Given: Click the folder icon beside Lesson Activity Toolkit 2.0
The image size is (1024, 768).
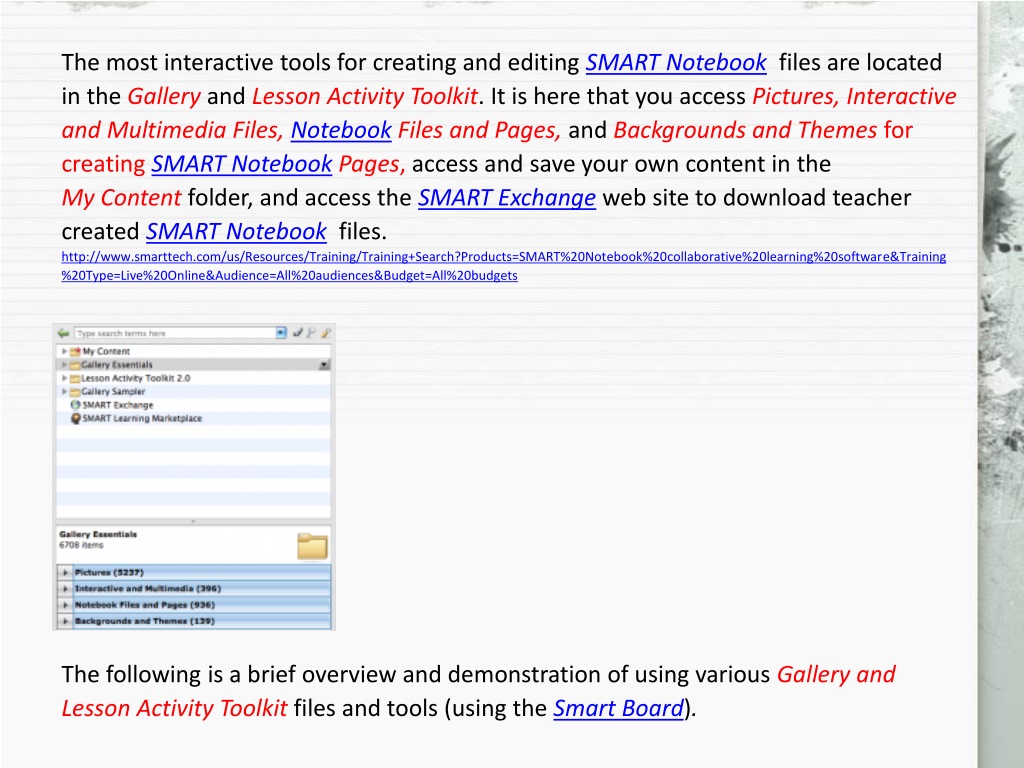Looking at the screenshot, I should 75,378.
